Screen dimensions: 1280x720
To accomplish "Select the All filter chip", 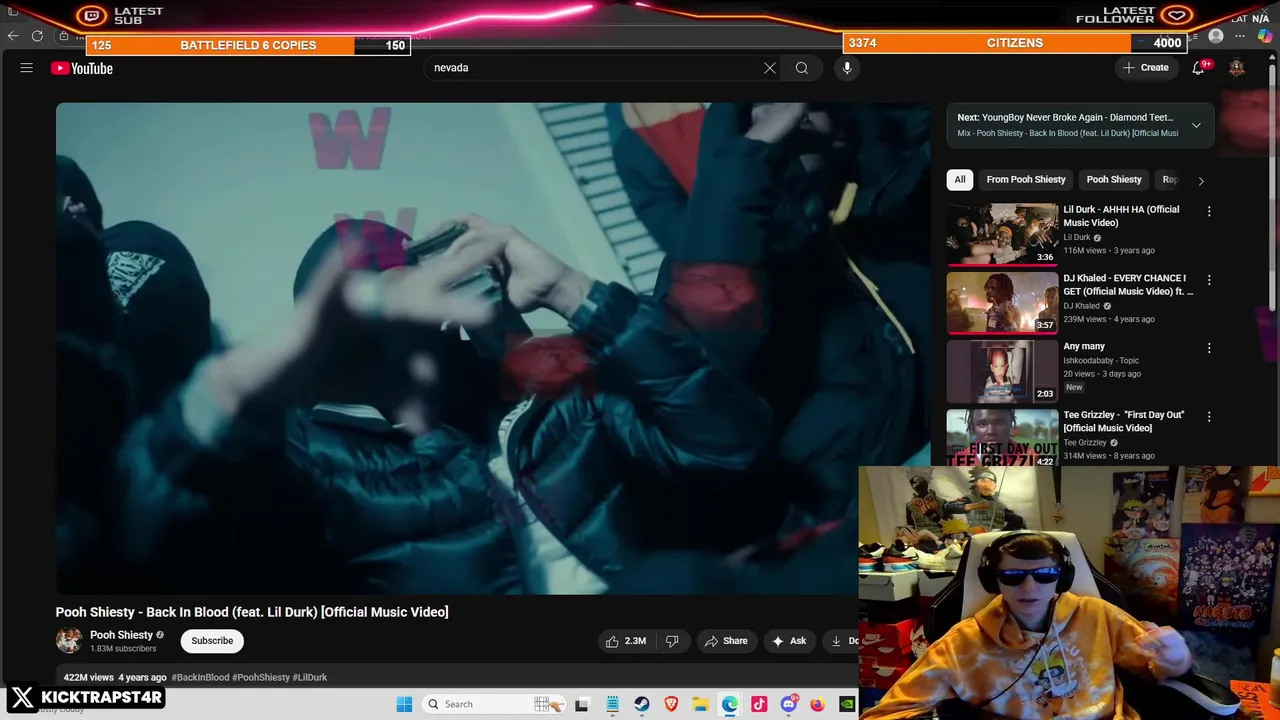I will [960, 179].
